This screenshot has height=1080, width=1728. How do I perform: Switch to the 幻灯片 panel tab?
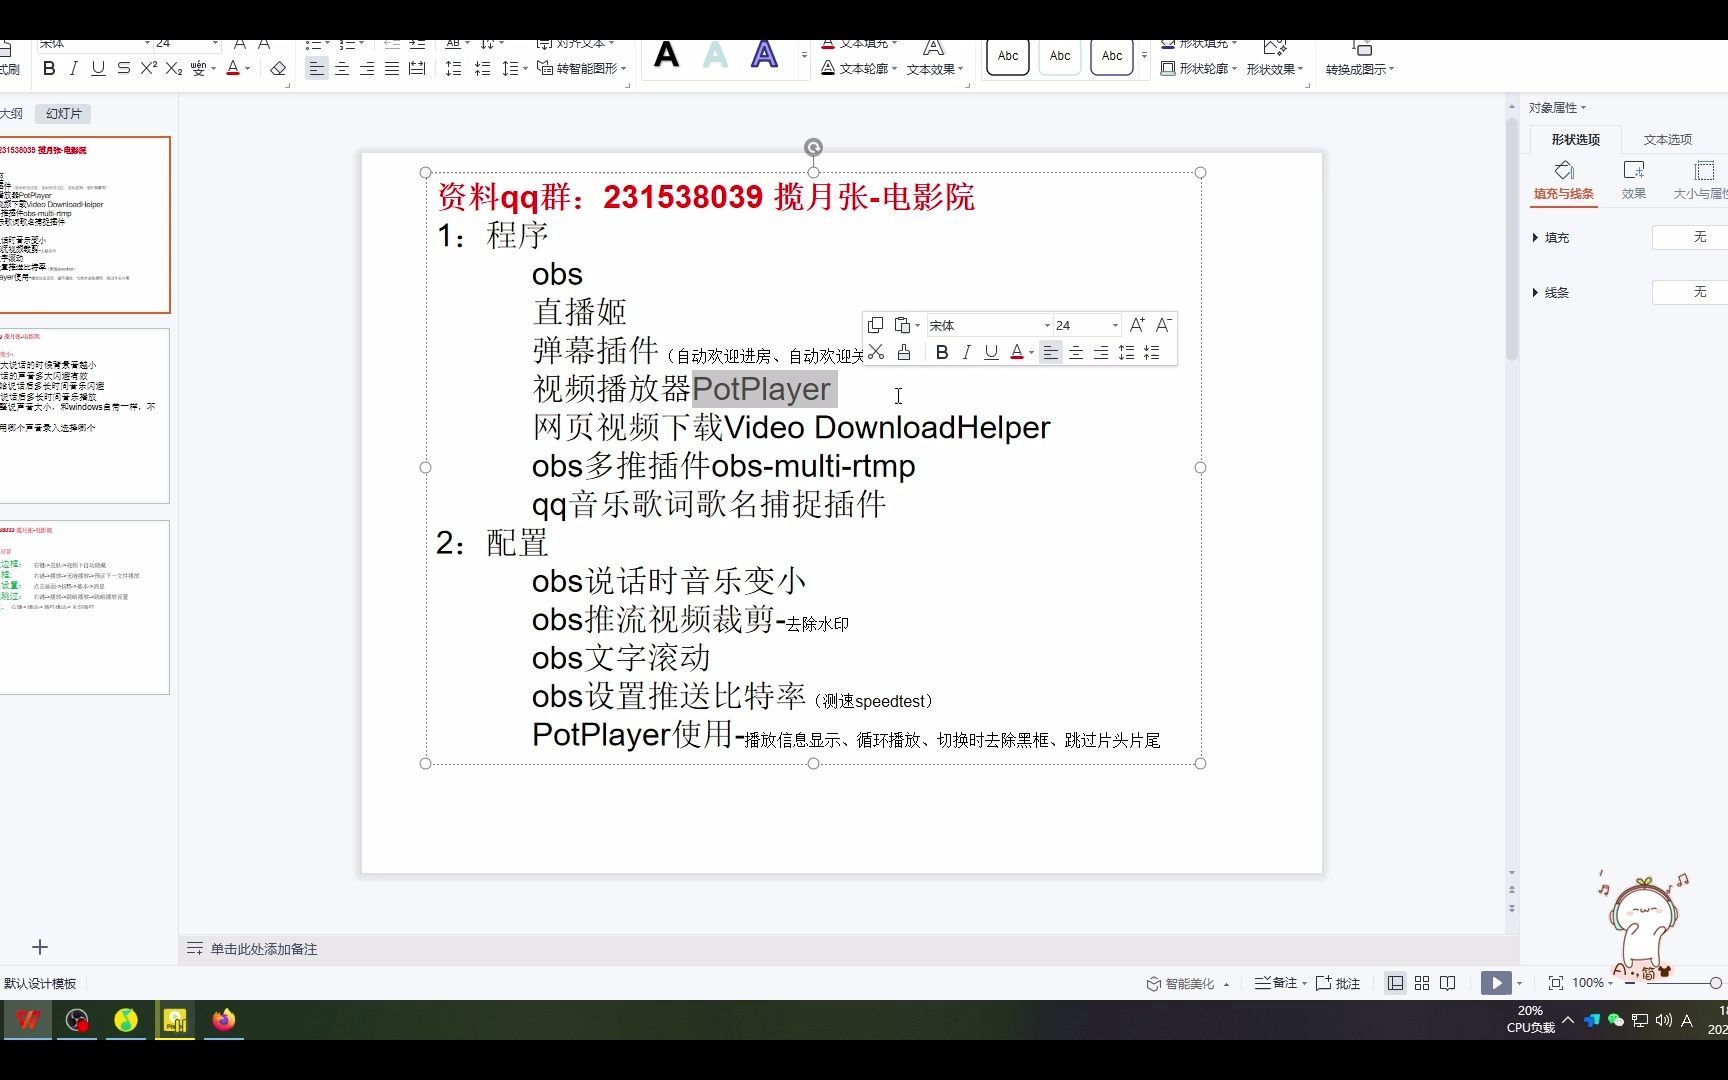pyautogui.click(x=63, y=114)
